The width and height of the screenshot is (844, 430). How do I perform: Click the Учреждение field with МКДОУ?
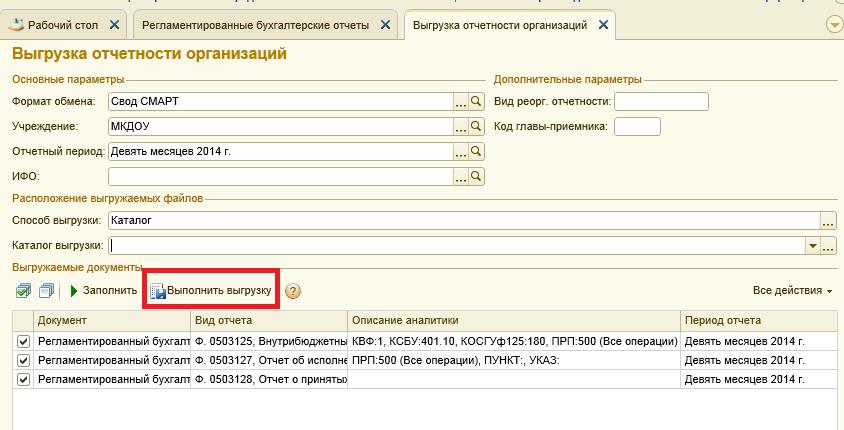coord(280,127)
